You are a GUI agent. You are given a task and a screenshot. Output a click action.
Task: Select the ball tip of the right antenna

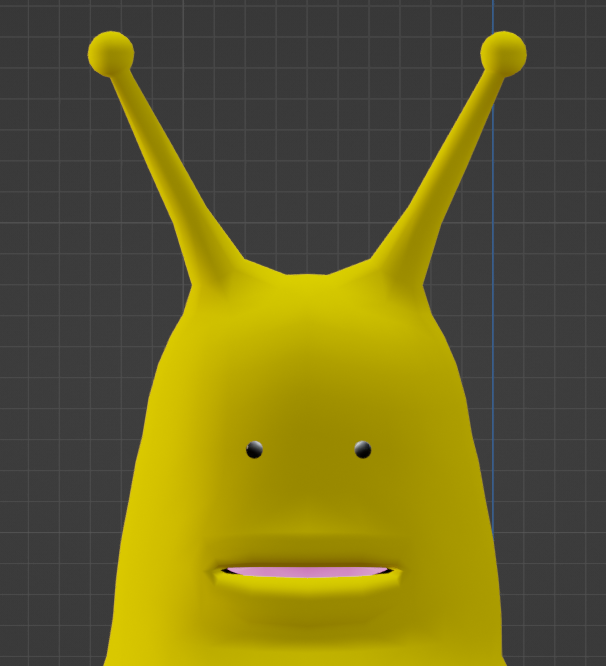point(504,54)
